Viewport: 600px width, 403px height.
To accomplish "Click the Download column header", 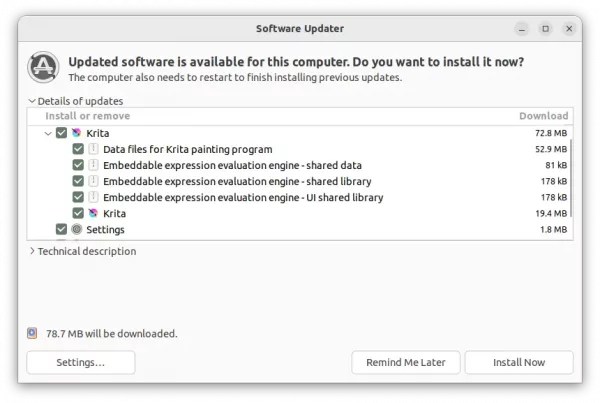I will [543, 116].
